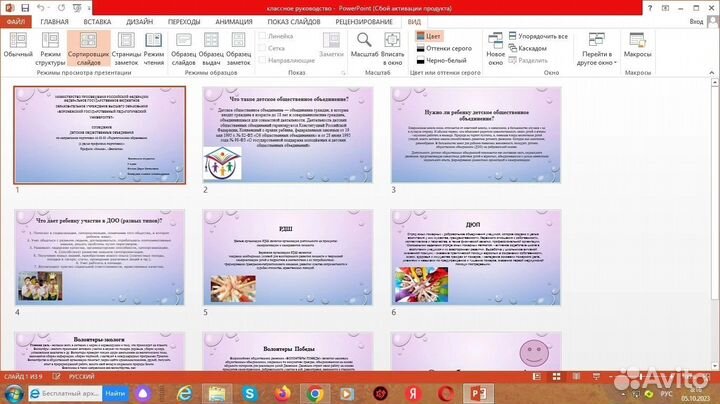Open Handout Master (Образец выдач)
The width and height of the screenshot is (720, 404).
pyautogui.click(x=211, y=49)
